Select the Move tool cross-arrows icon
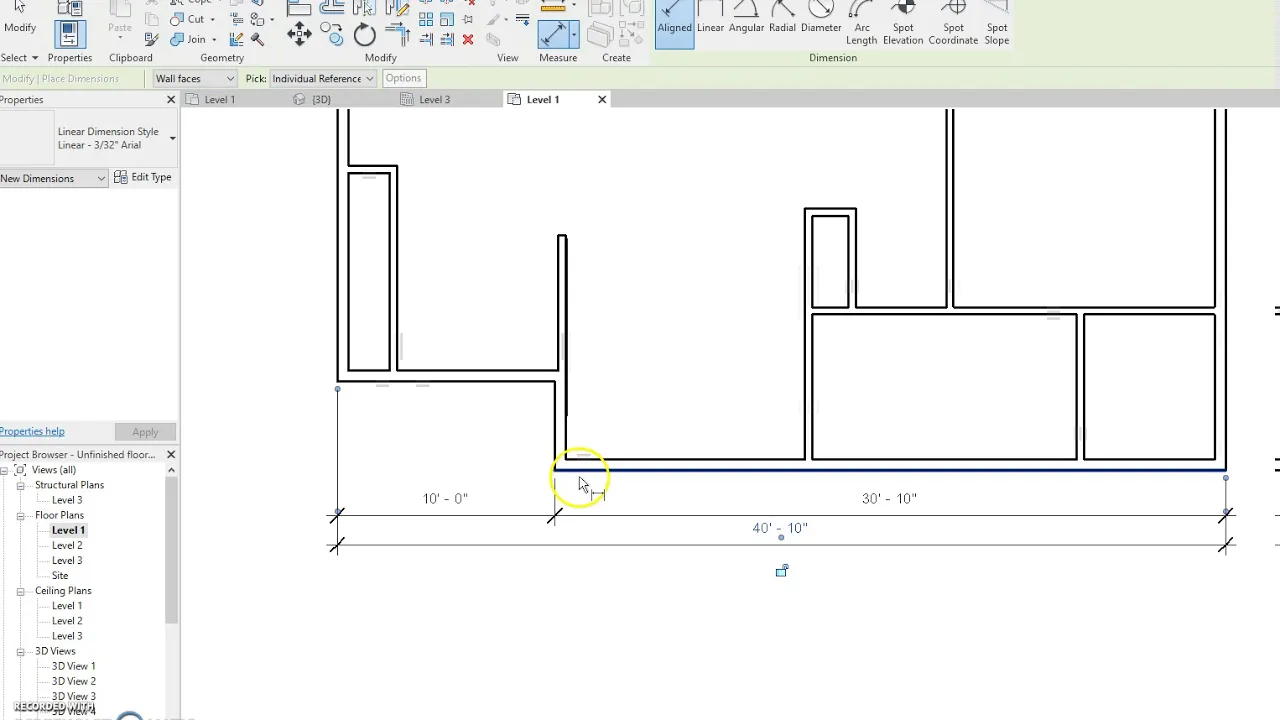 coord(299,33)
